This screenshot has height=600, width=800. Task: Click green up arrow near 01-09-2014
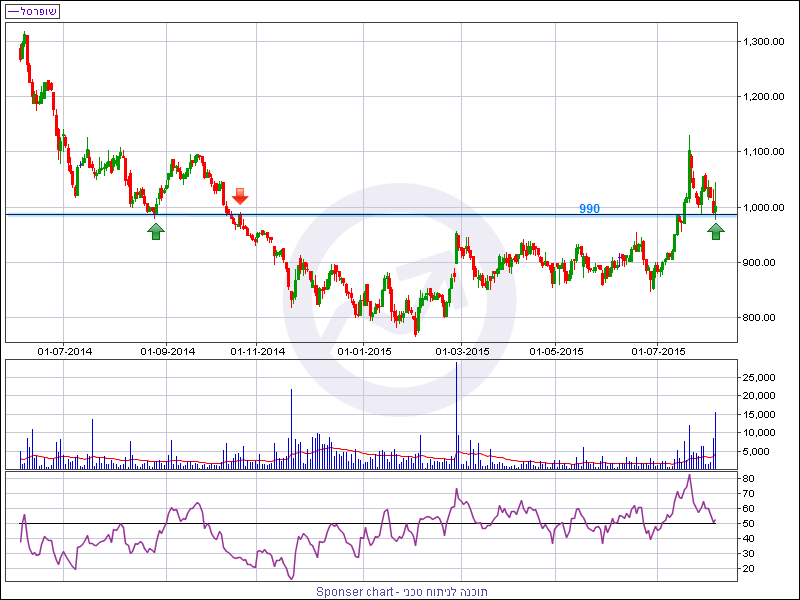coord(155,231)
